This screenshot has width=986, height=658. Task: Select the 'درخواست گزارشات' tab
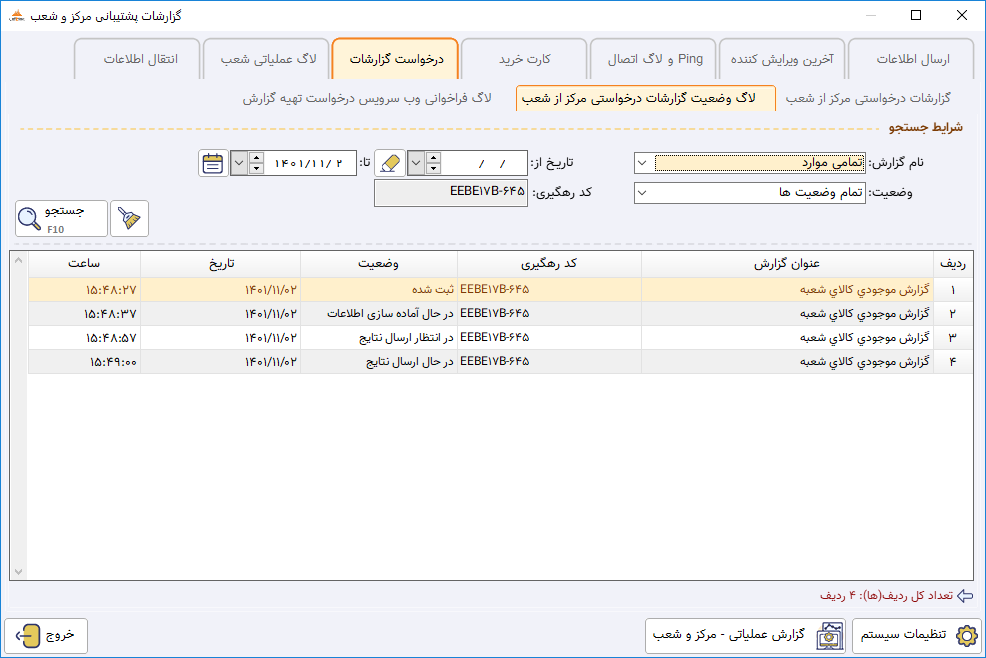(x=396, y=59)
